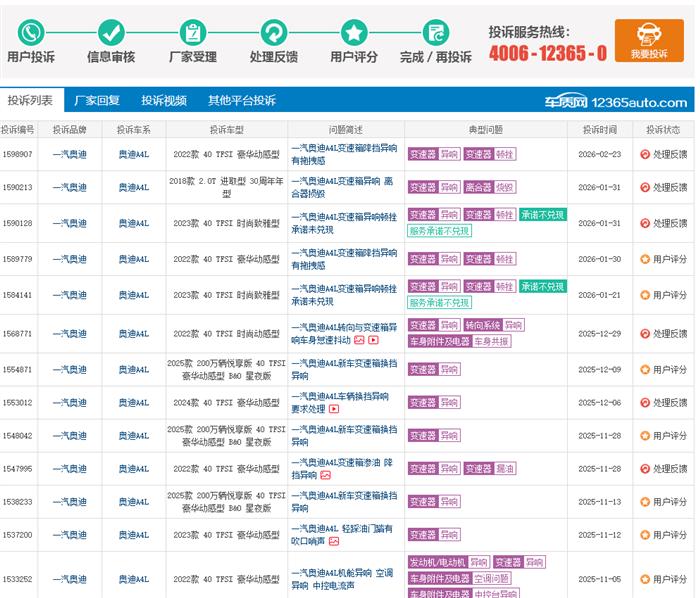This screenshot has height=598, width=700.
Task: Open the 其他平台投诉 tab
Action: (242, 100)
